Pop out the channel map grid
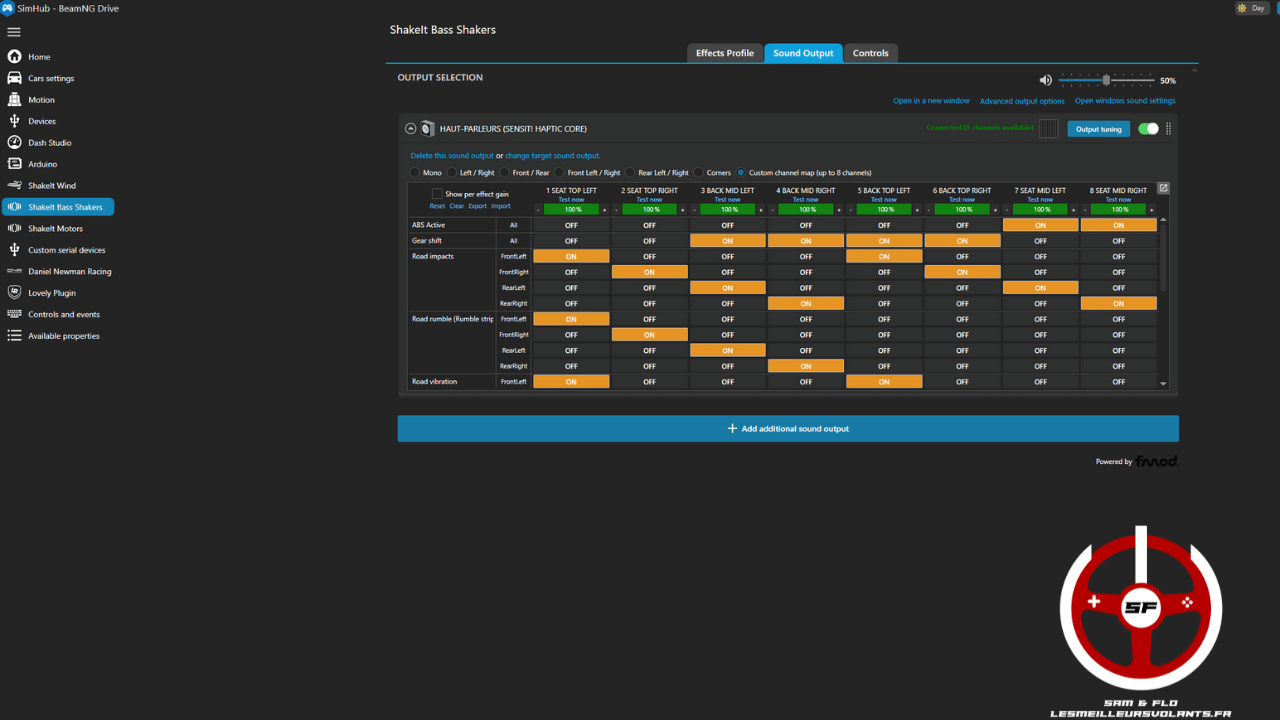This screenshot has height=720, width=1280. pos(1163,188)
